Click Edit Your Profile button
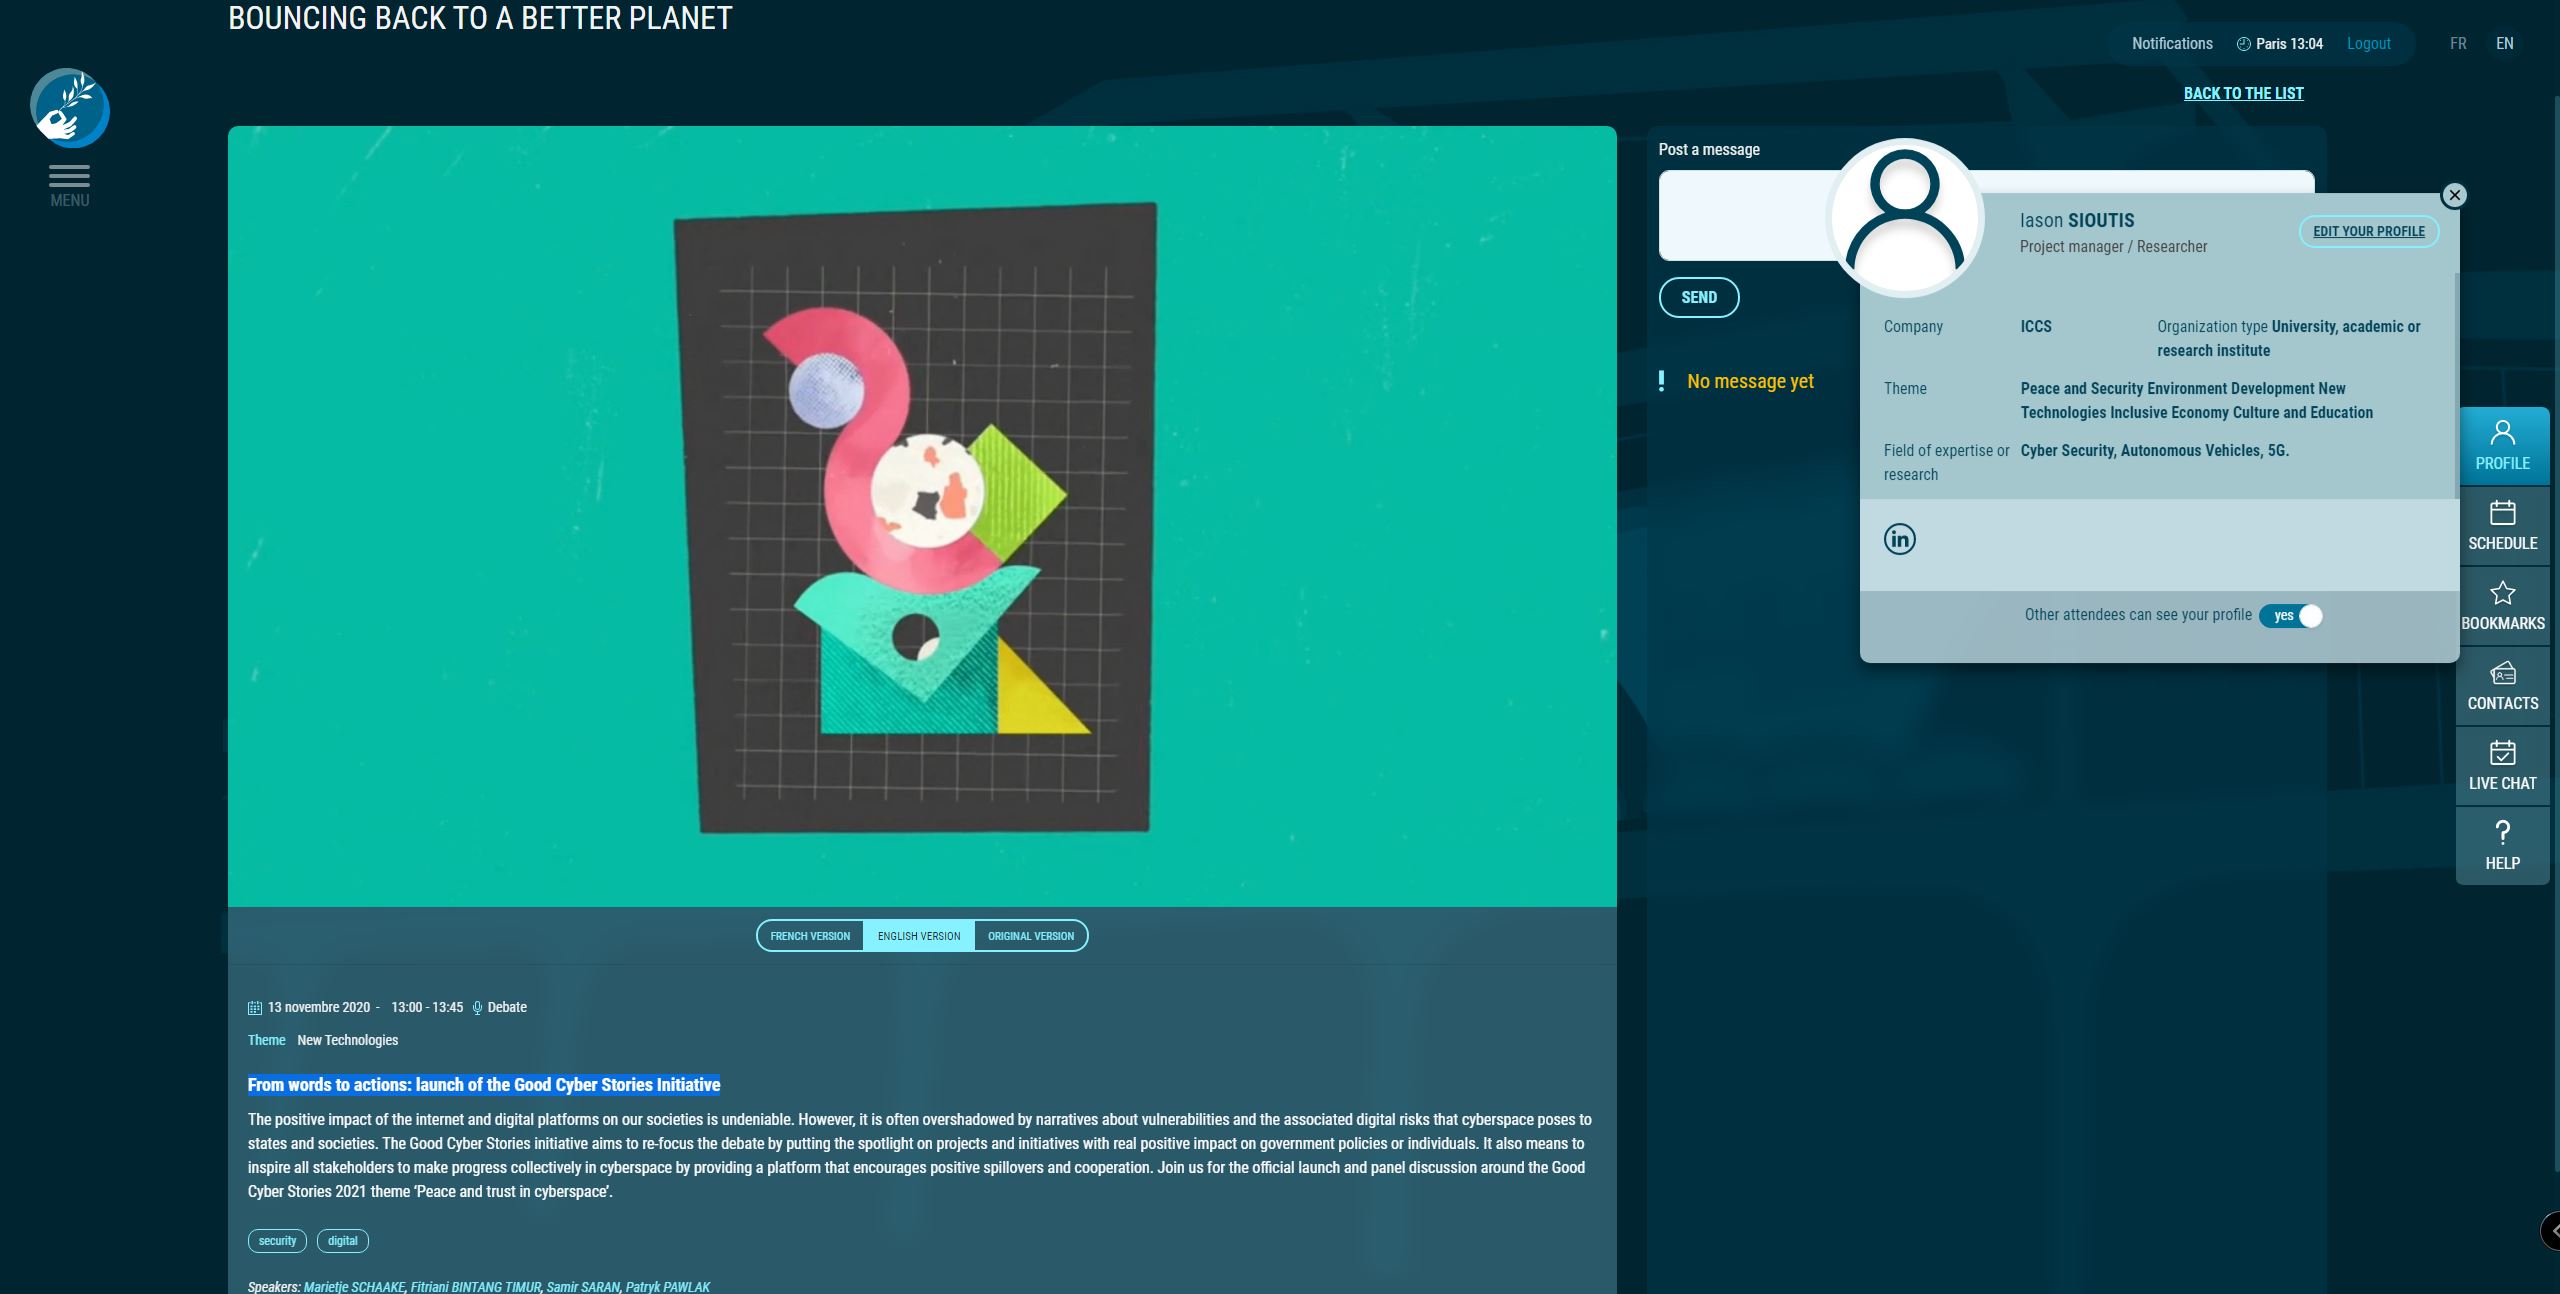Viewport: 2560px width, 1294px height. click(2368, 231)
